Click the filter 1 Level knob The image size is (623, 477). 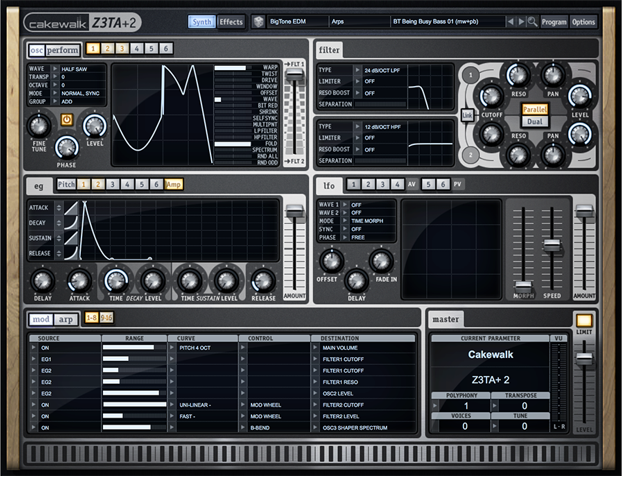(580, 96)
